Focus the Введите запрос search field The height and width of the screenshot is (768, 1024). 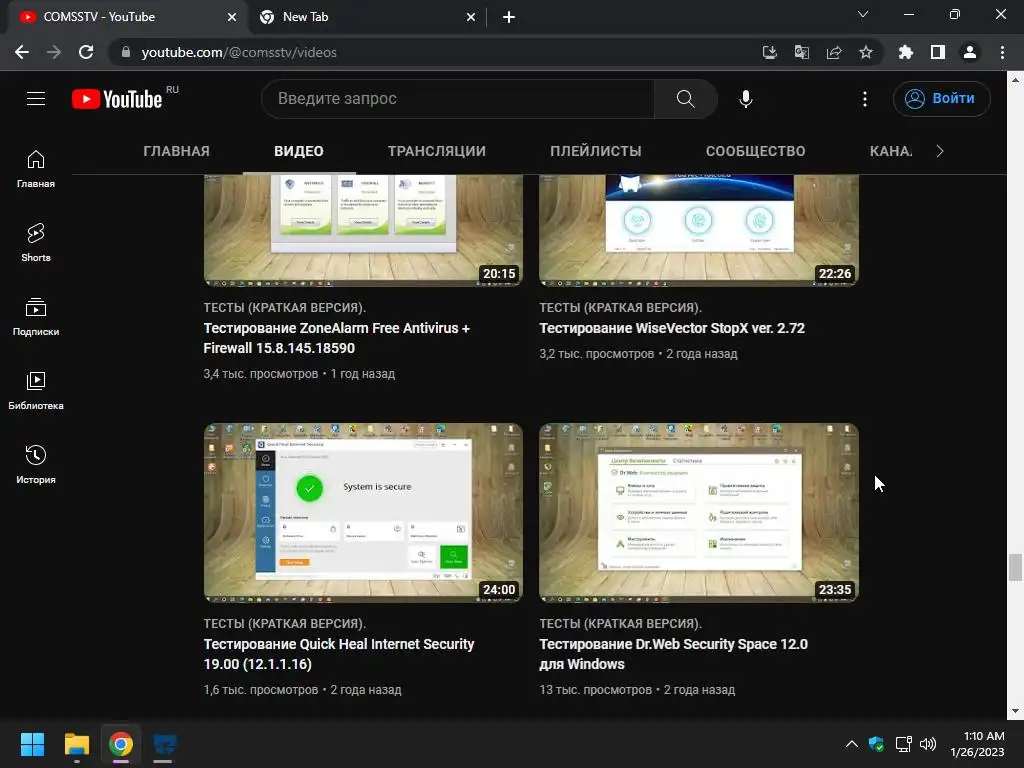[x=458, y=99]
